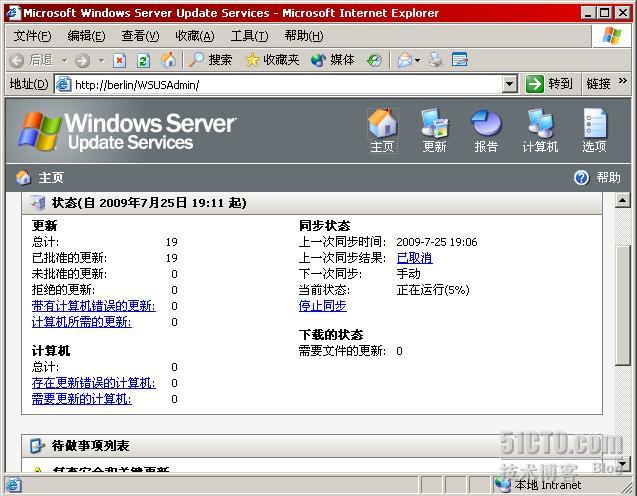The height and width of the screenshot is (496, 637).
Task: Open the WSUS 选项 options icon
Action: pos(594,130)
